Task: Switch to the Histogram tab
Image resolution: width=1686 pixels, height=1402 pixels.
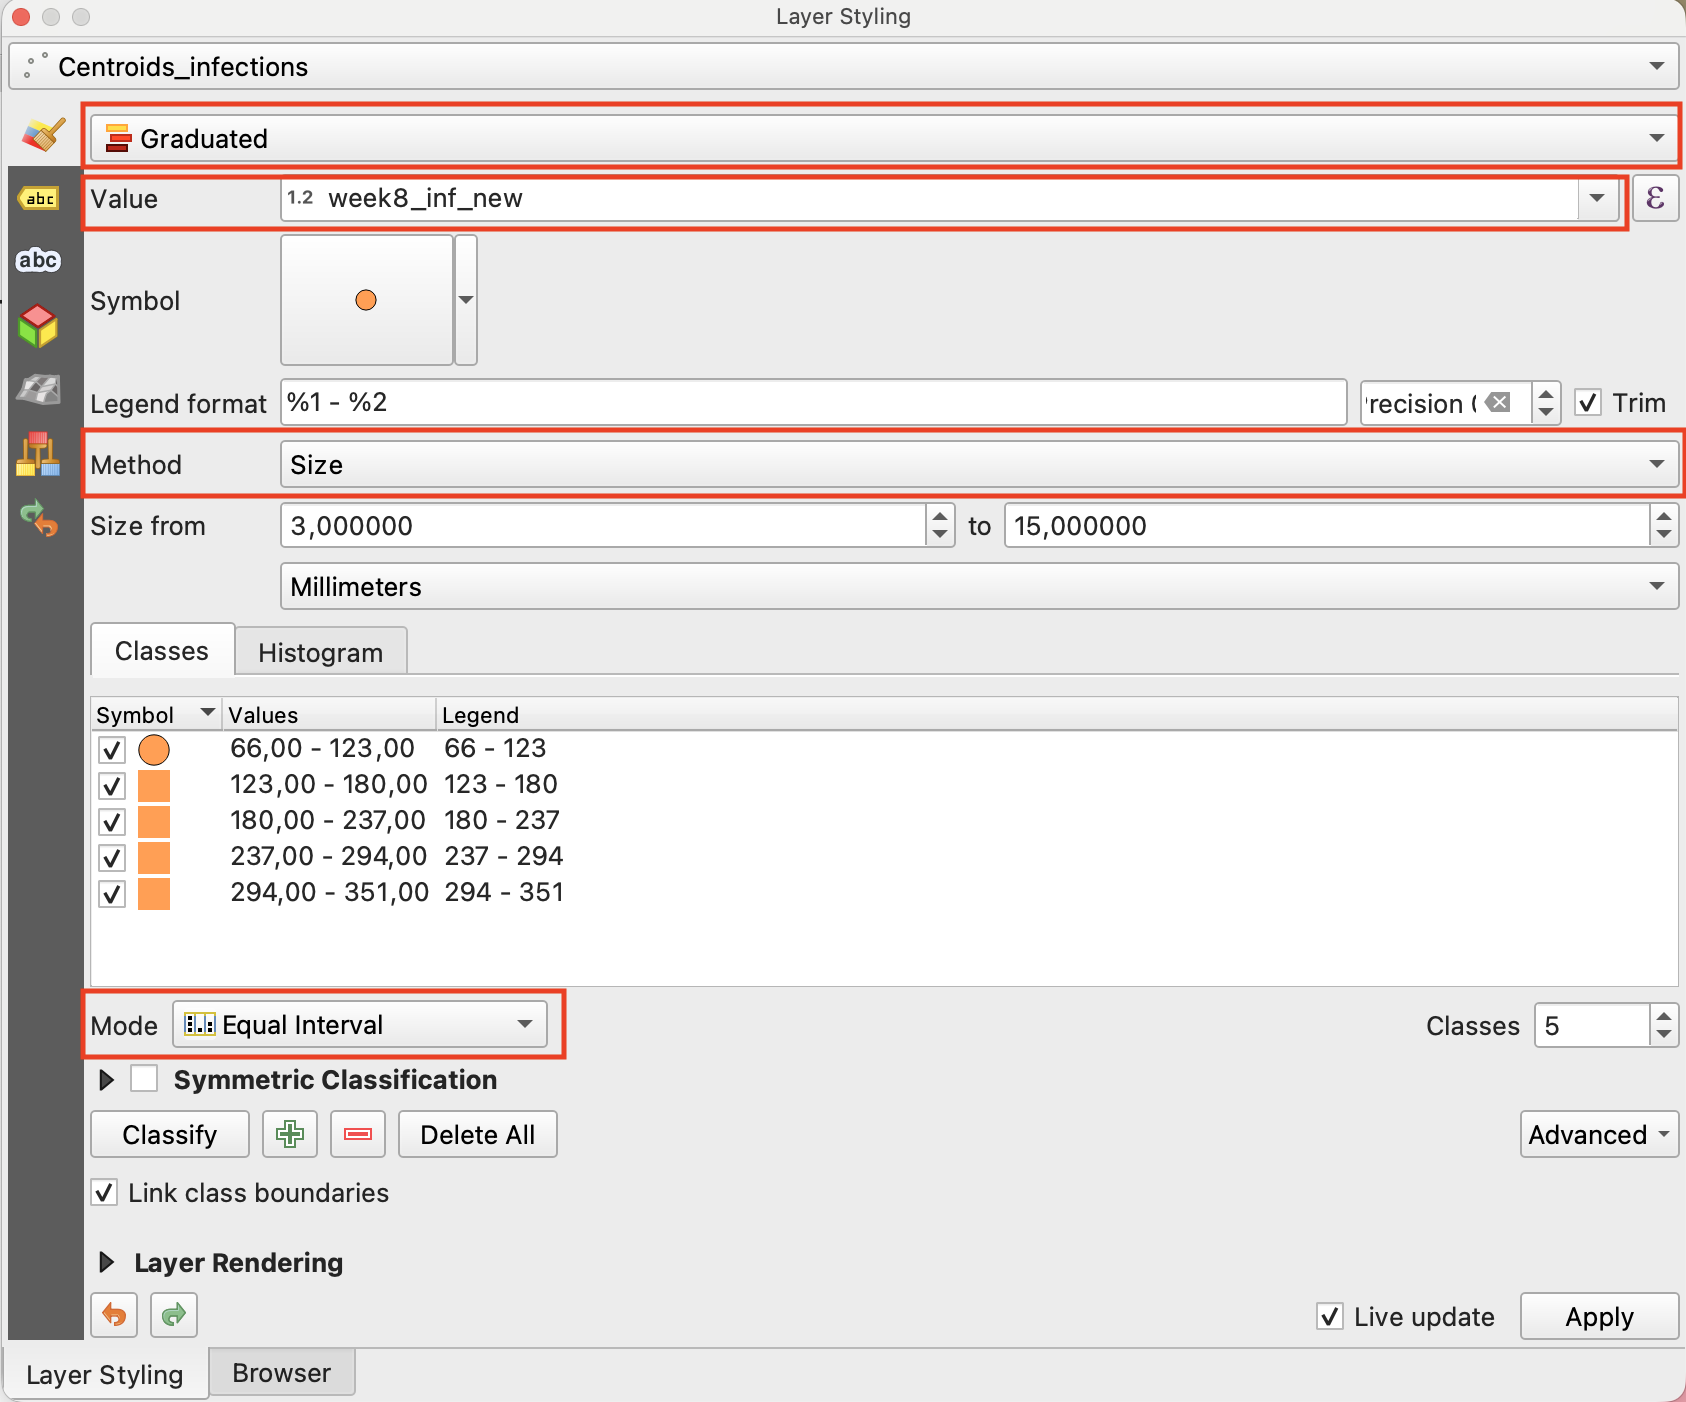Action: (320, 652)
